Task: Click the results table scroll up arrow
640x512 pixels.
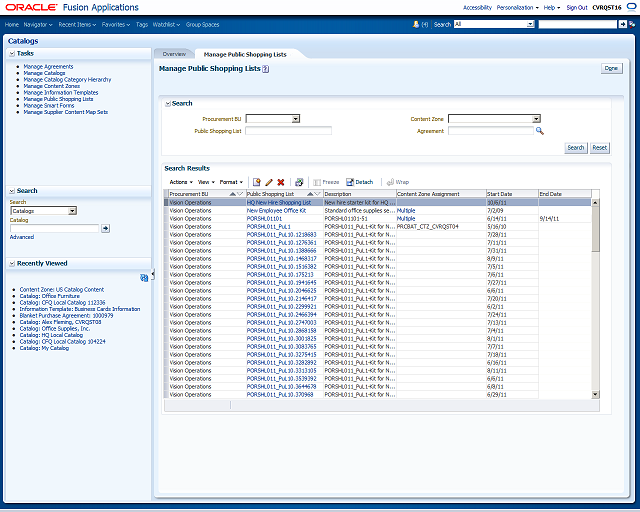Action: pos(595,203)
